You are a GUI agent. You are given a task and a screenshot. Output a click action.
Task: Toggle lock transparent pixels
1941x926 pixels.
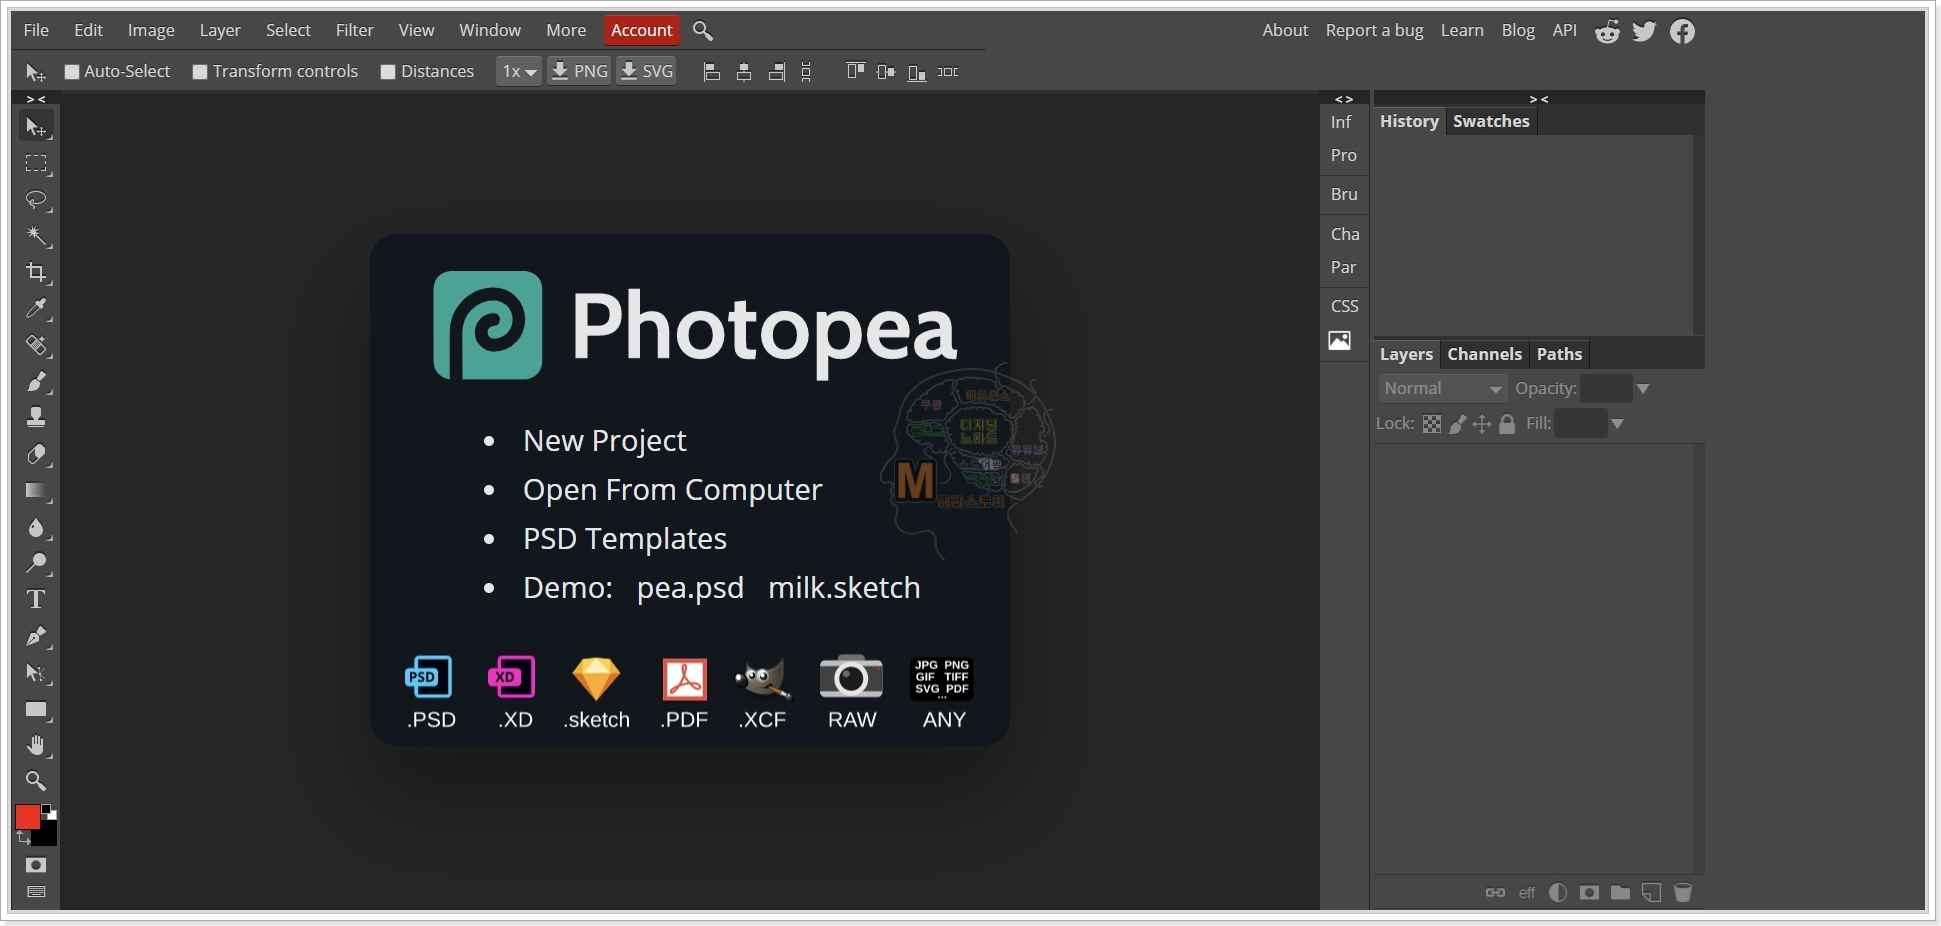[1432, 424]
